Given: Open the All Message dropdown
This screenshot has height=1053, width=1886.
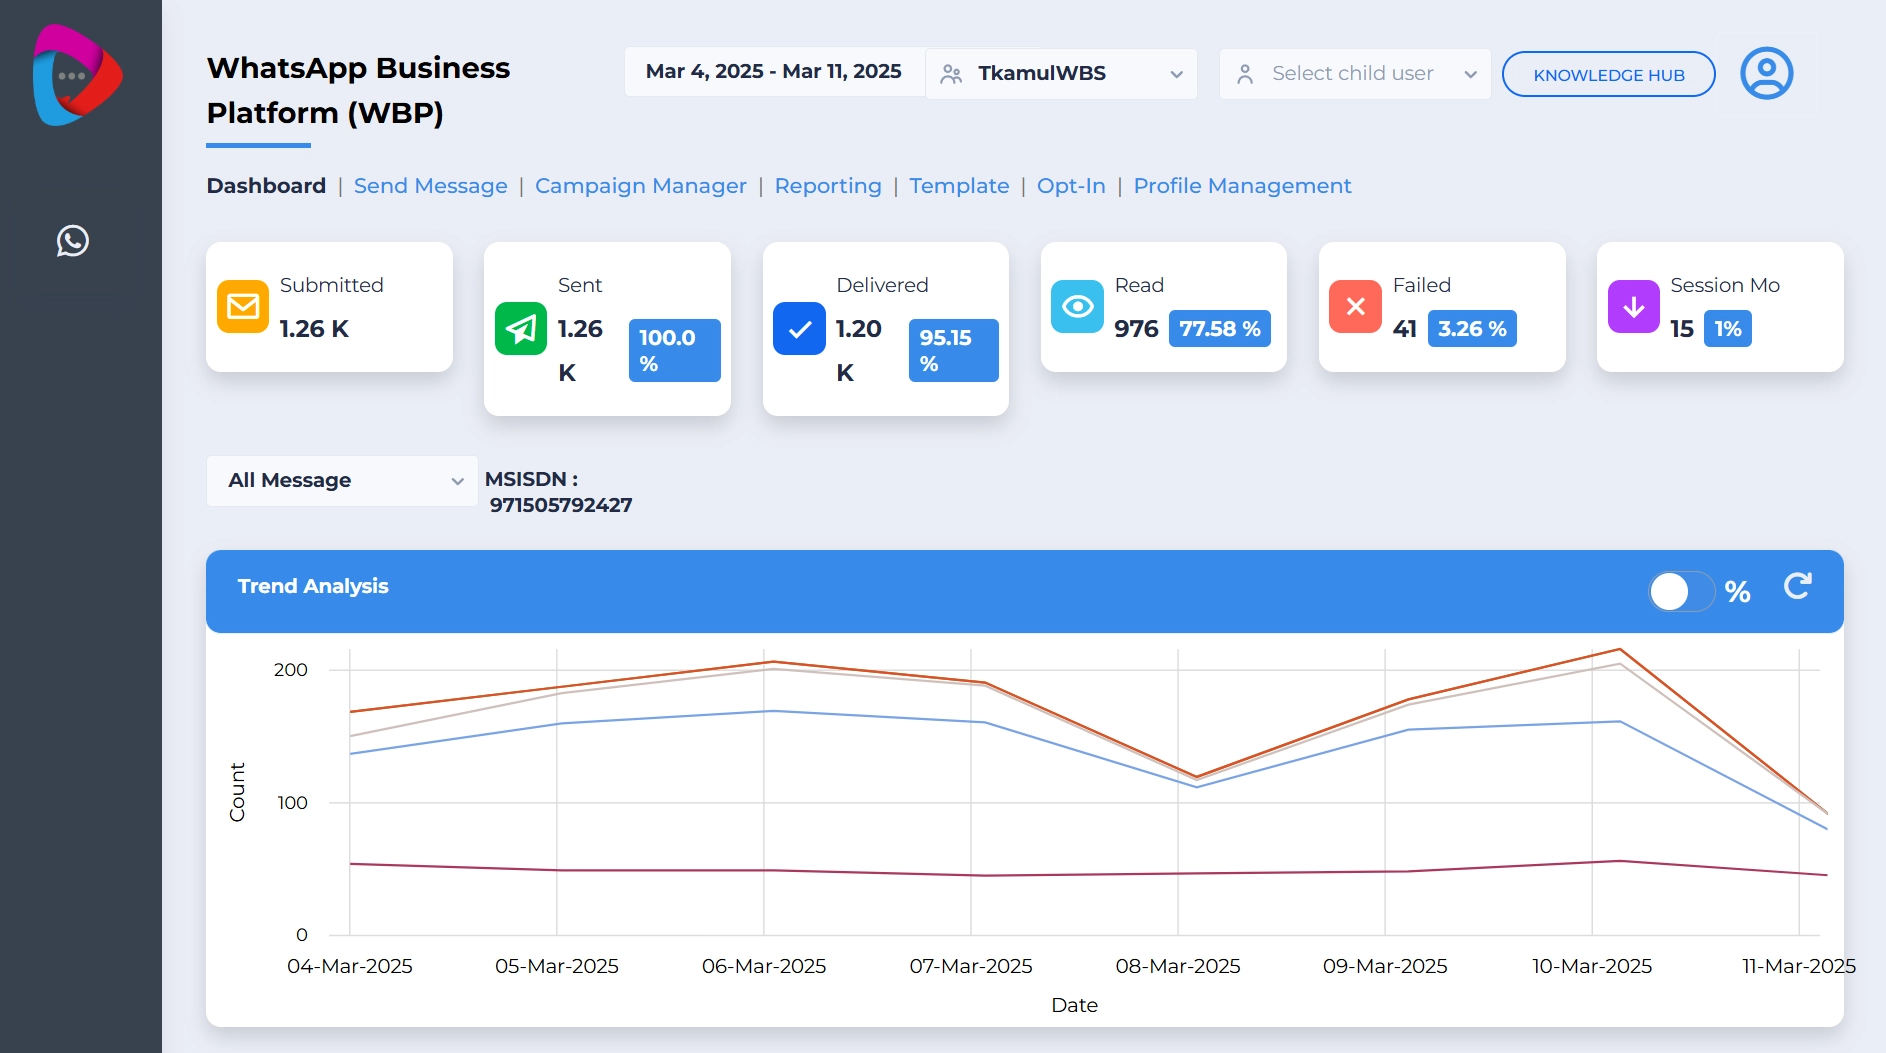Looking at the screenshot, I should click(342, 481).
